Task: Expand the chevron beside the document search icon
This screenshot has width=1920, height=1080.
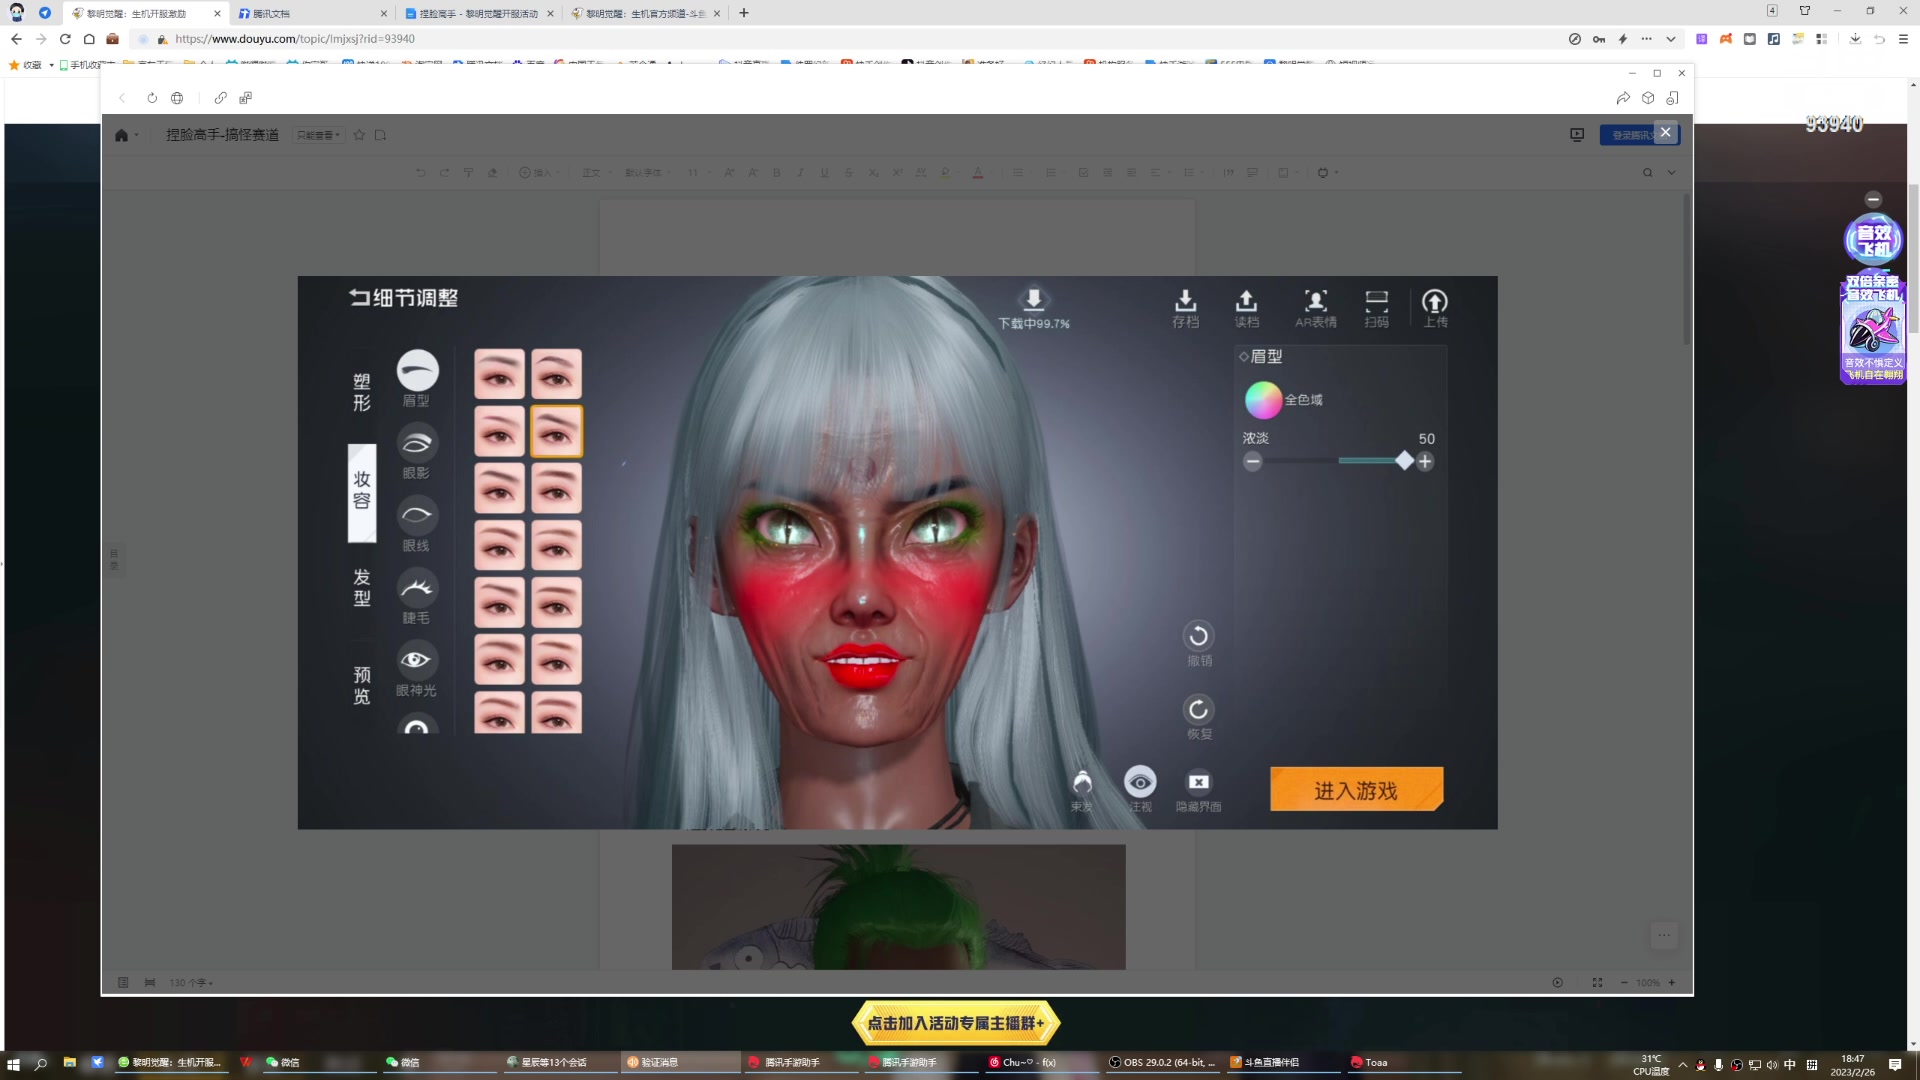Action: (x=1671, y=173)
